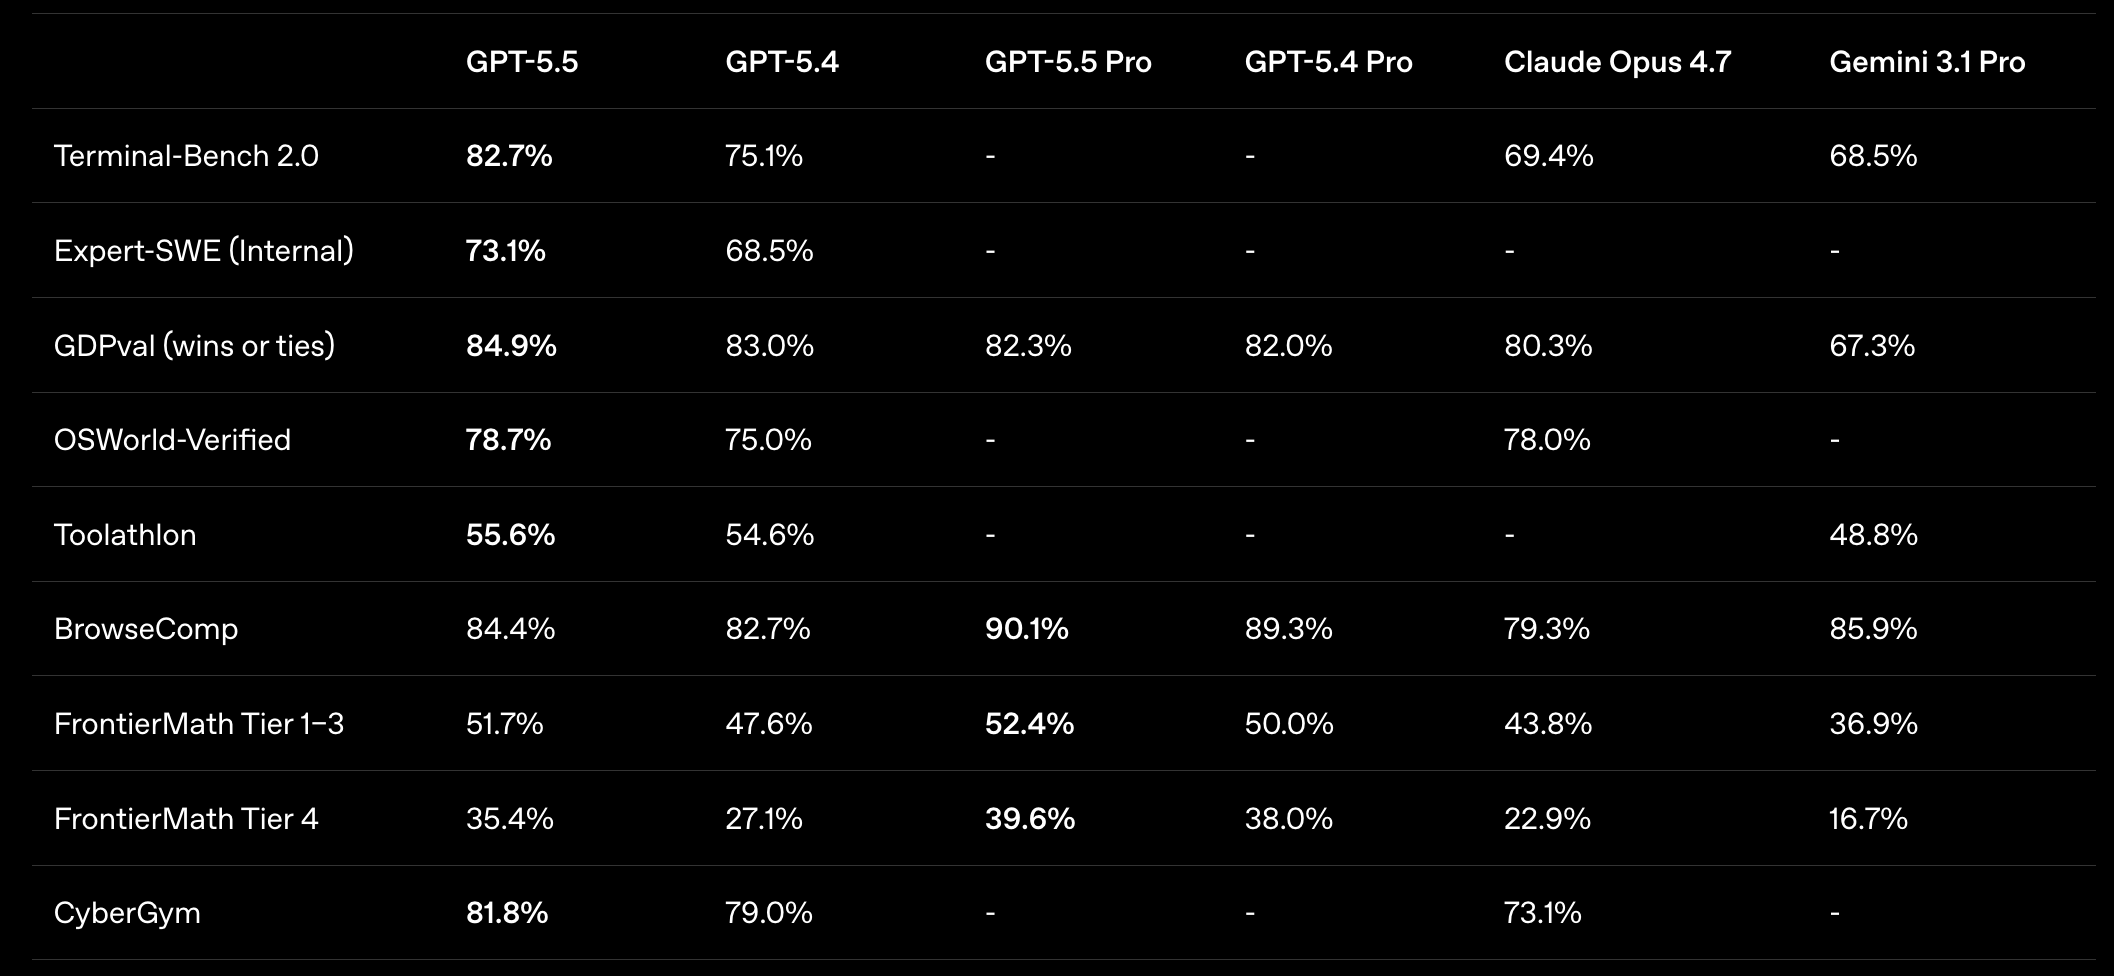Image resolution: width=2114 pixels, height=976 pixels.
Task: Select the Expert-SWE (Internal) row label
Action: (204, 250)
